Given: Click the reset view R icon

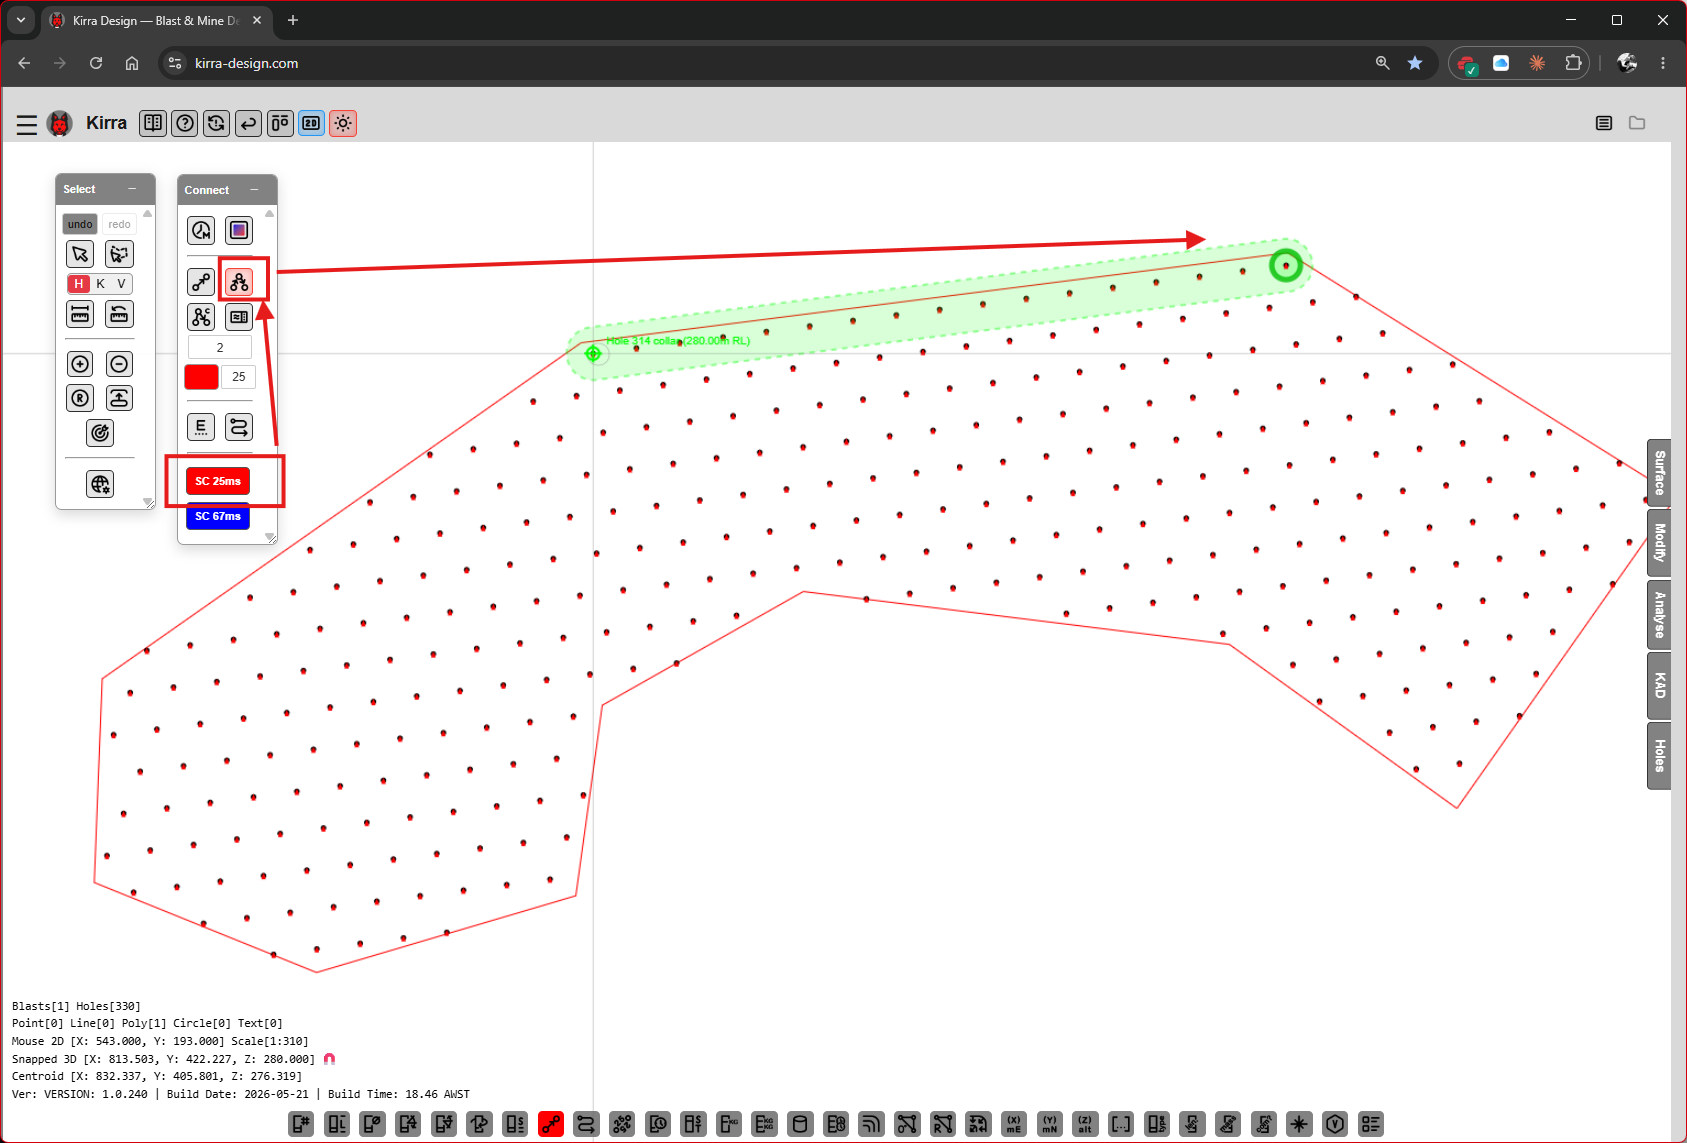Looking at the screenshot, I should pyautogui.click(x=80, y=398).
